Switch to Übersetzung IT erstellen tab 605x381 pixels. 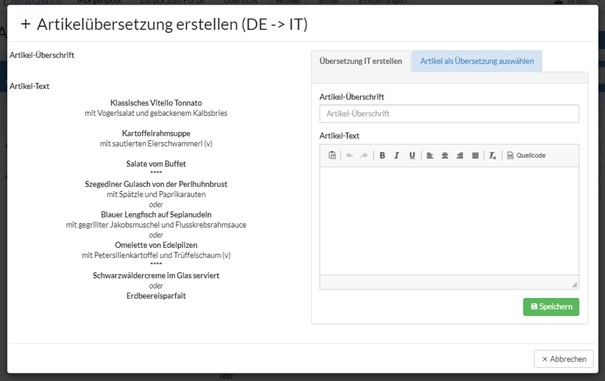(x=361, y=61)
